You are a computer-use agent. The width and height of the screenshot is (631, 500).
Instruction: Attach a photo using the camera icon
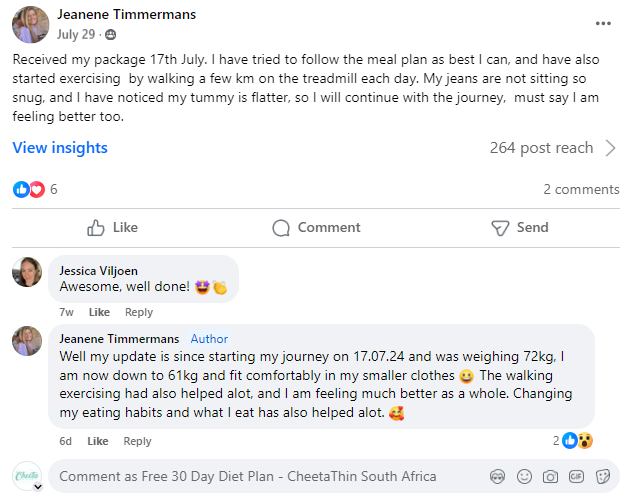click(x=550, y=476)
